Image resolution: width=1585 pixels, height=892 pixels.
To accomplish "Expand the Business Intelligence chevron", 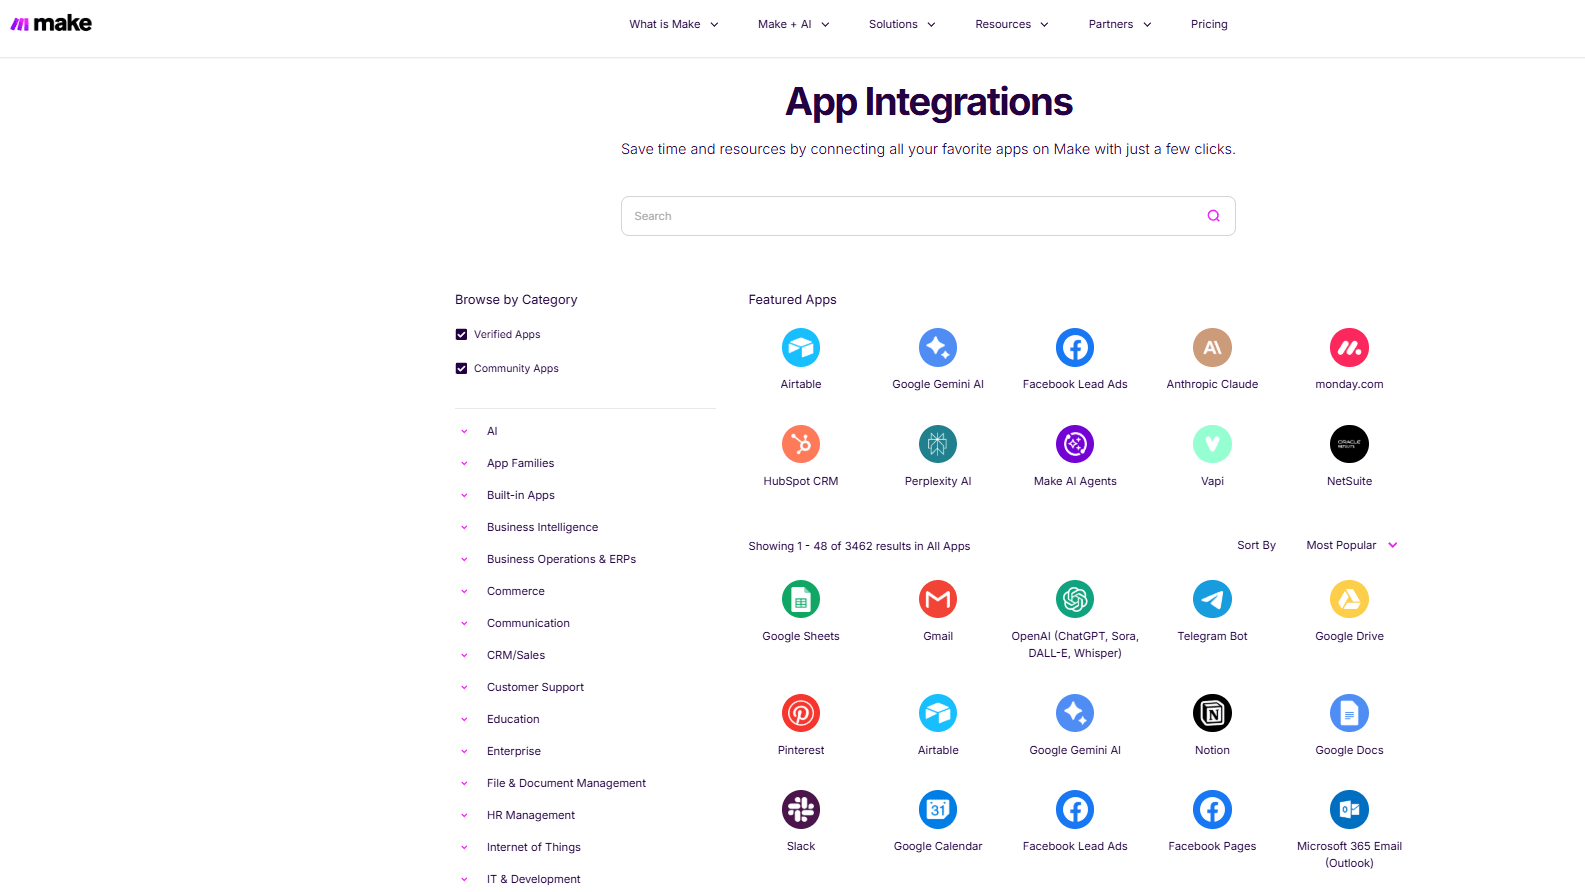I will point(464,528).
